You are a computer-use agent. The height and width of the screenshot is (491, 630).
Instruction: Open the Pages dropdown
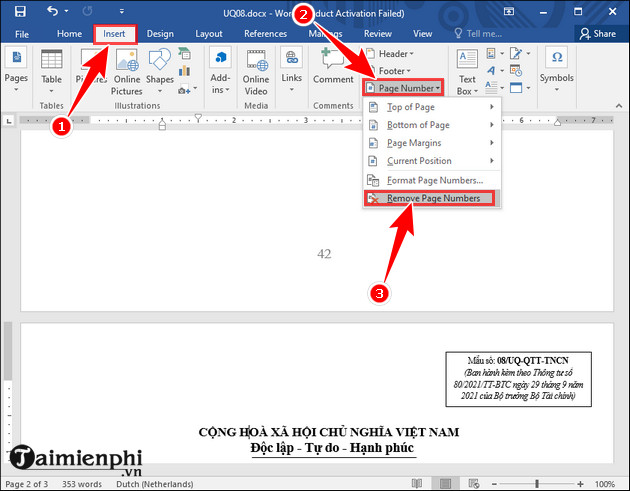[16, 70]
